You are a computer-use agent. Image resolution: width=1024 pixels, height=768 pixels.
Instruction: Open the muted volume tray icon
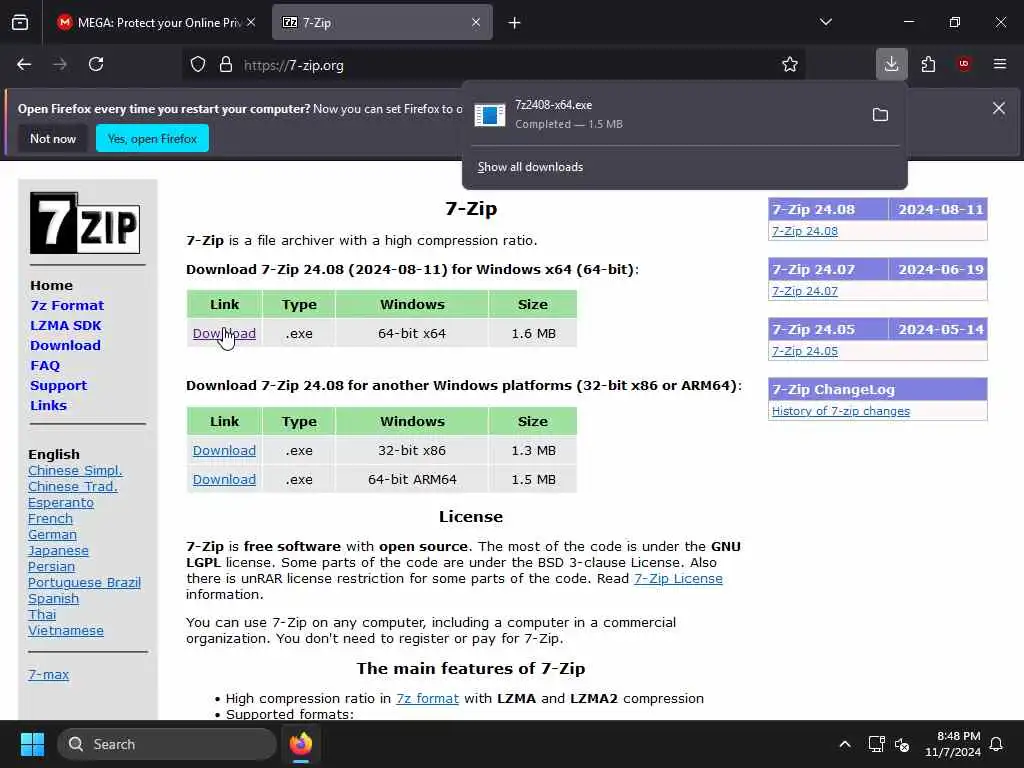click(x=902, y=744)
